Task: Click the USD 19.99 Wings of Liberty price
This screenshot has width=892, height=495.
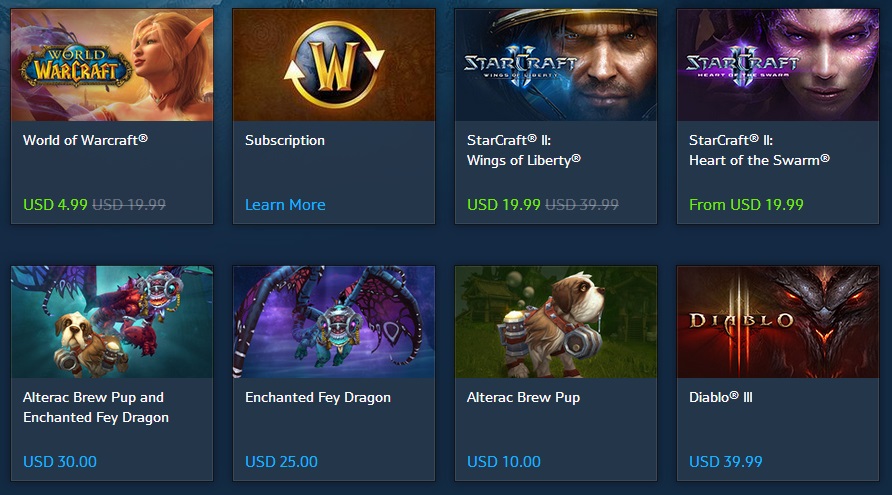Action: [503, 205]
